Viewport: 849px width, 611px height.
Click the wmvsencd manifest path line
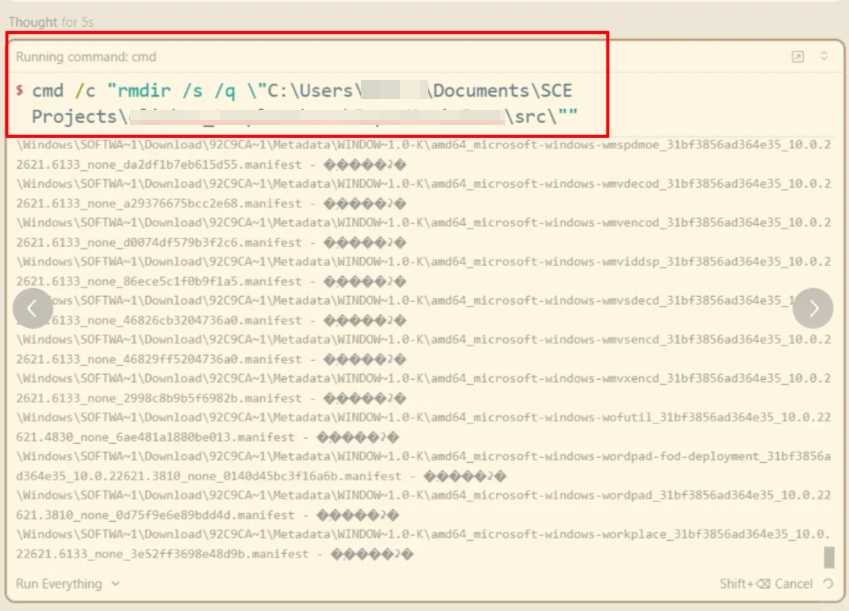coord(423,340)
